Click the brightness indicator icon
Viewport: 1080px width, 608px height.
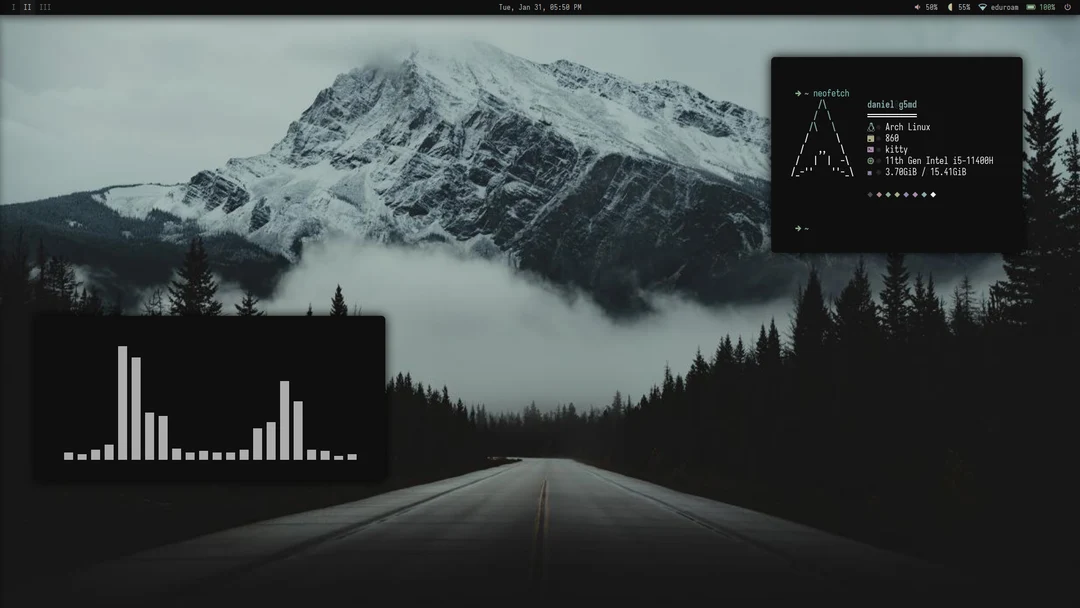click(x=950, y=7)
